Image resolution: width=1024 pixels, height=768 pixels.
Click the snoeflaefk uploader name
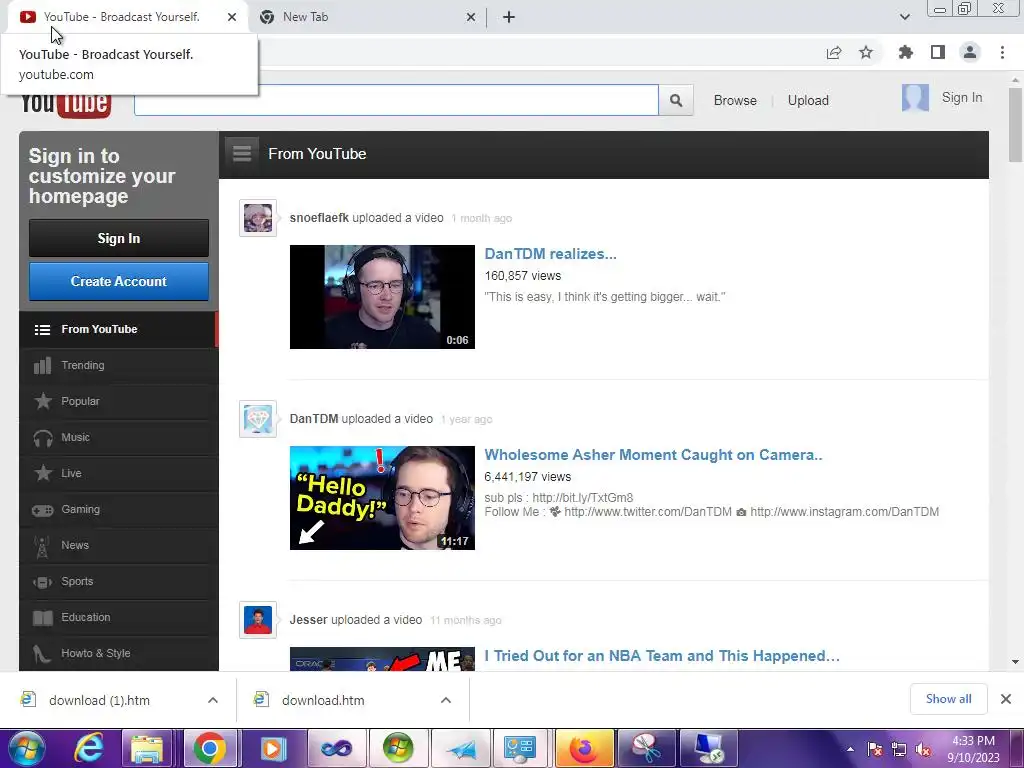coord(319,217)
